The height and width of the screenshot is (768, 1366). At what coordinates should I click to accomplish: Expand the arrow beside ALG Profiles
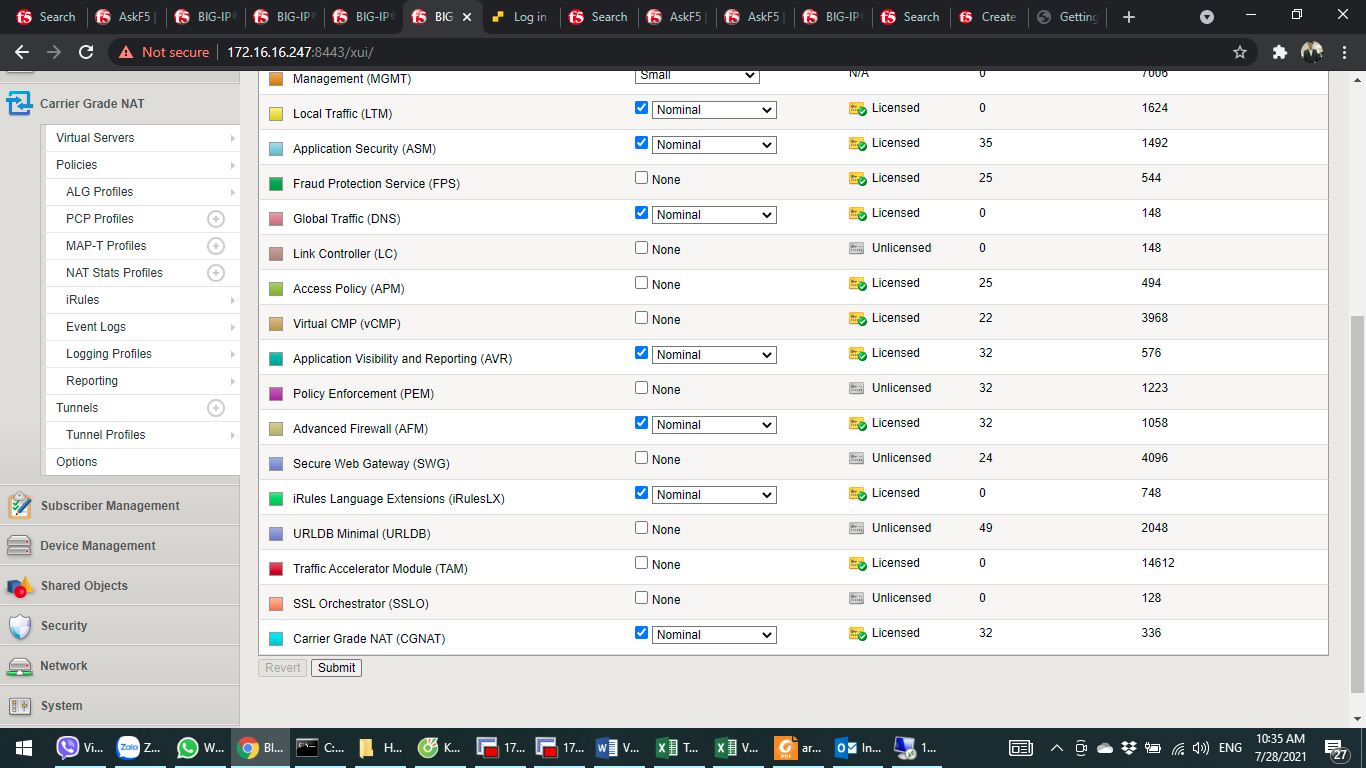click(233, 192)
